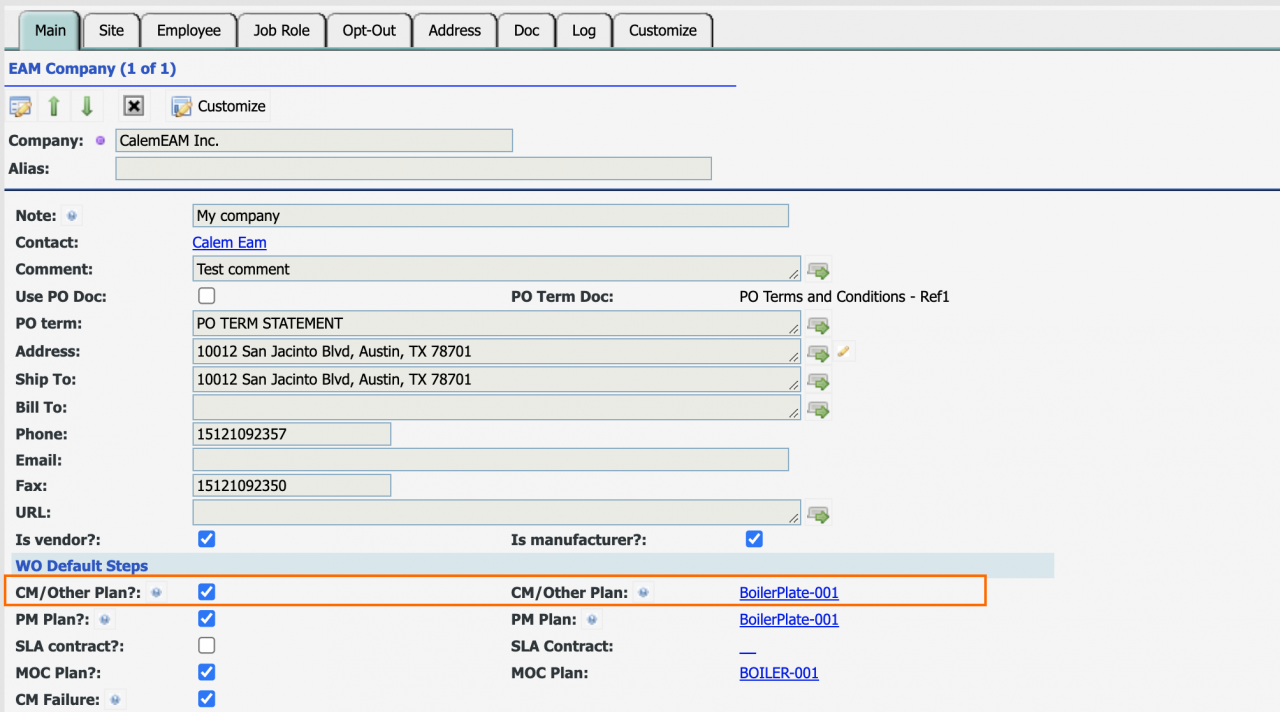
Task: Click the expand icon beside URL field
Action: point(819,515)
